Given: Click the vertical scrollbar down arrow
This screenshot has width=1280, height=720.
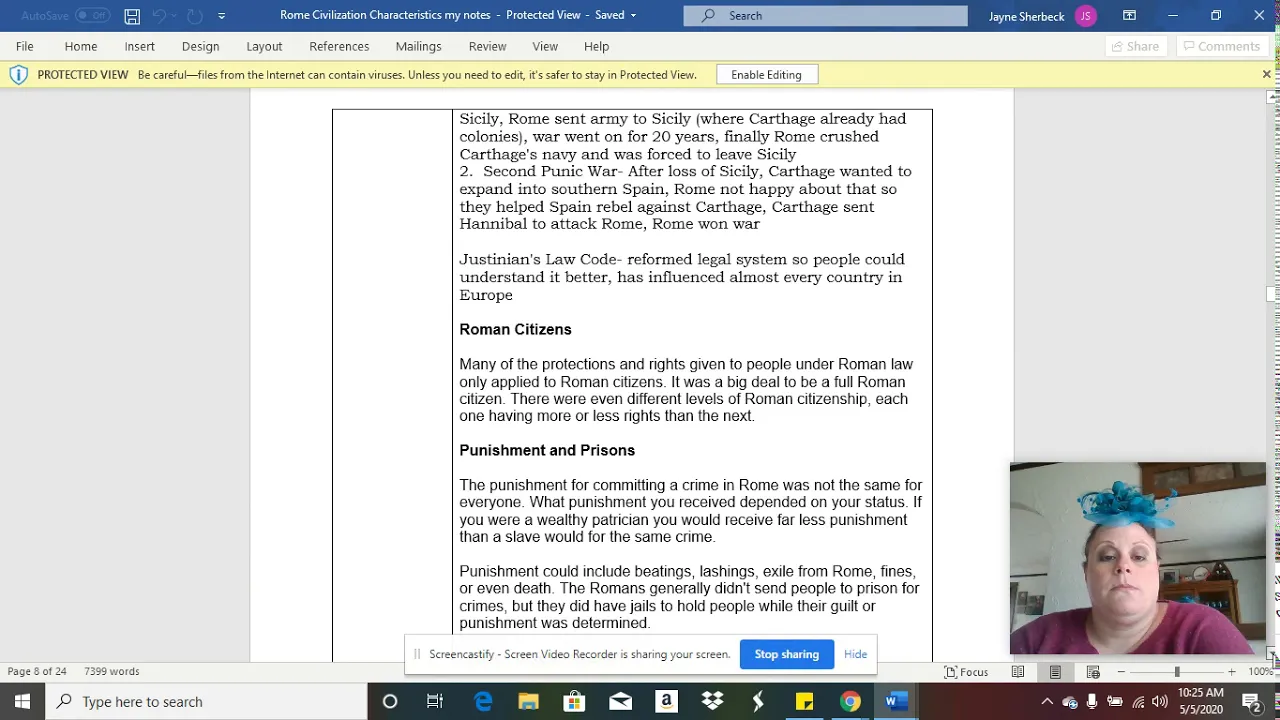Looking at the screenshot, I should tap(1272, 654).
